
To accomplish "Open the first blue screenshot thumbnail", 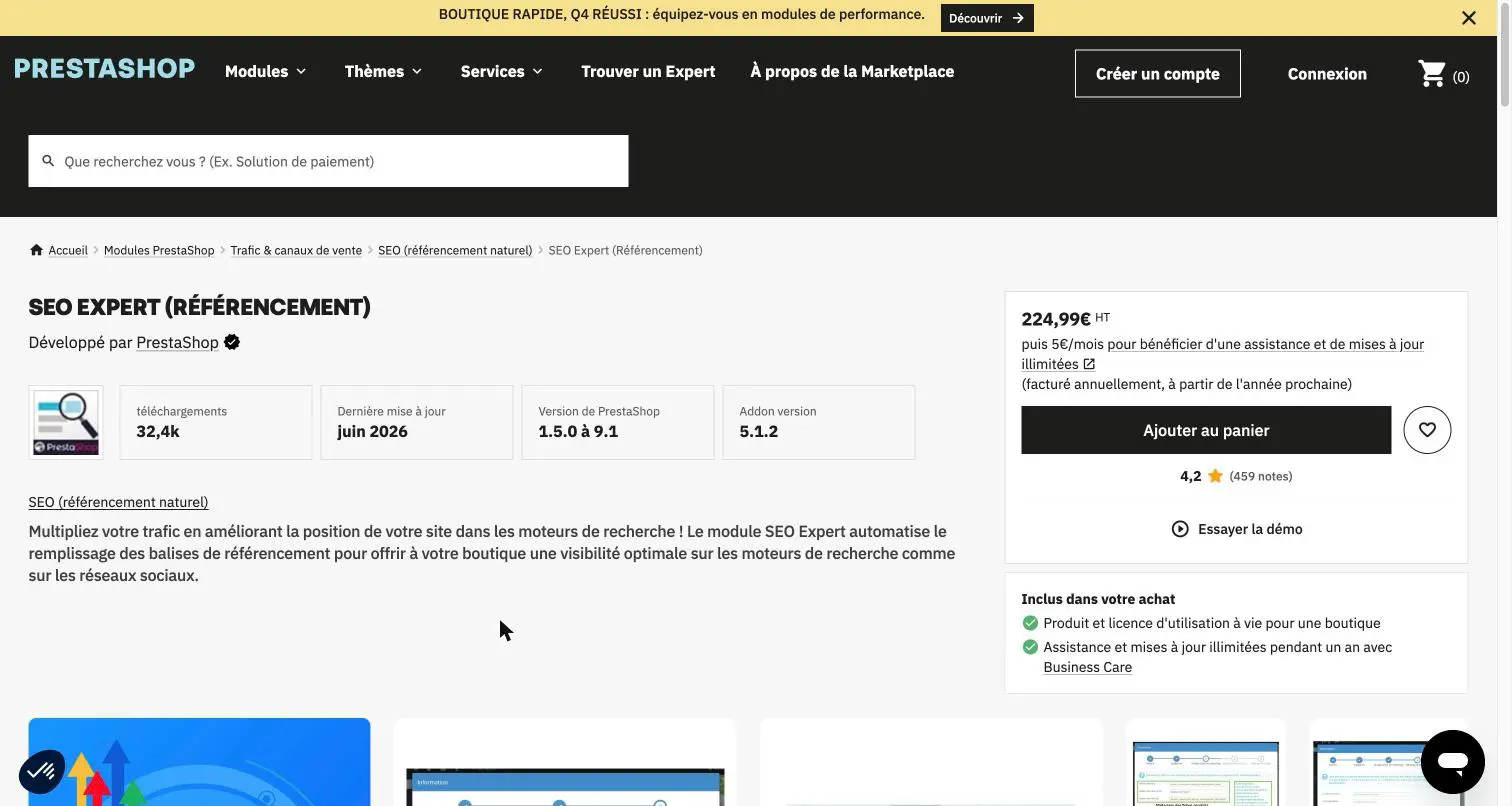I will 199,762.
